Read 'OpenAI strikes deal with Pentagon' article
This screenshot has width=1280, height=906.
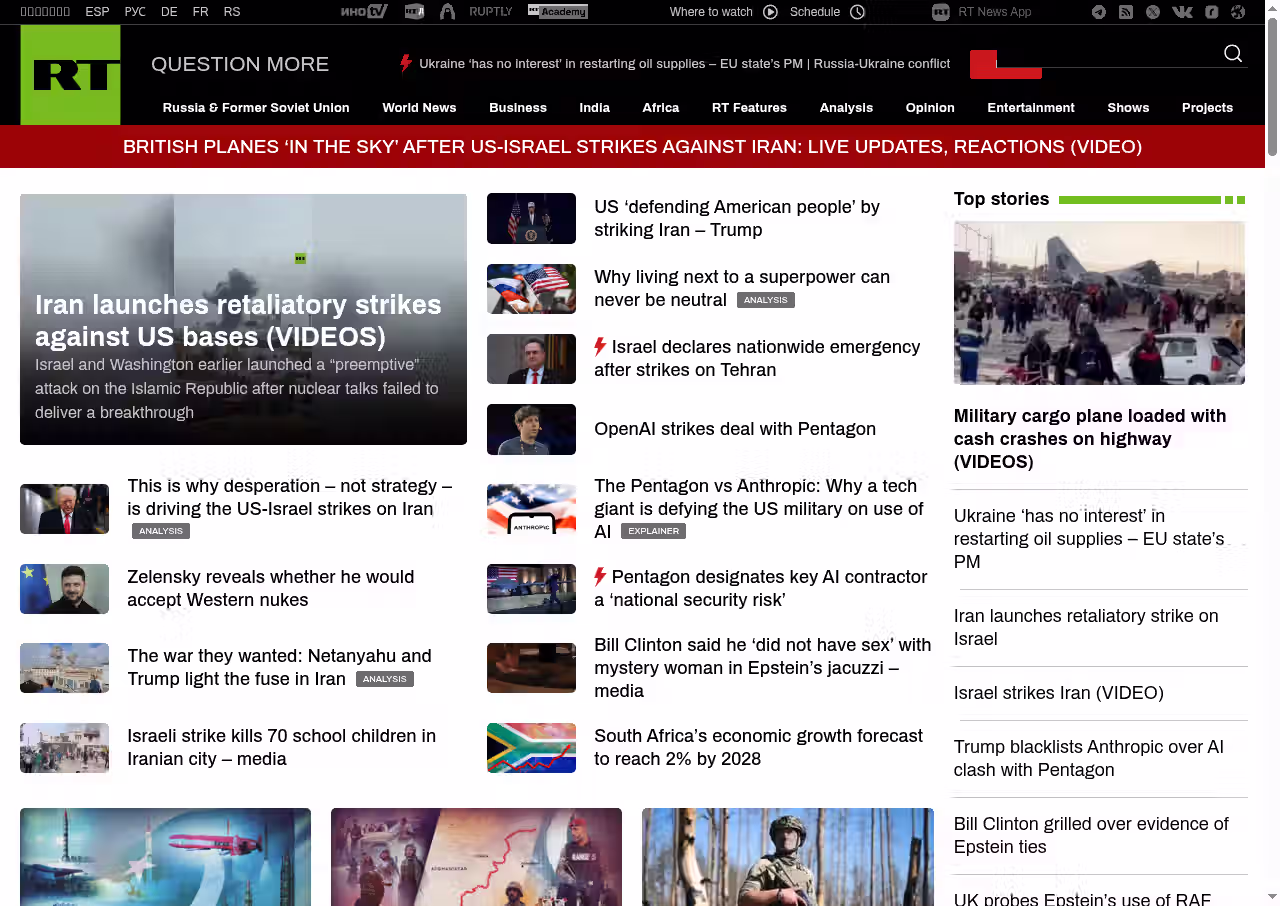point(734,429)
